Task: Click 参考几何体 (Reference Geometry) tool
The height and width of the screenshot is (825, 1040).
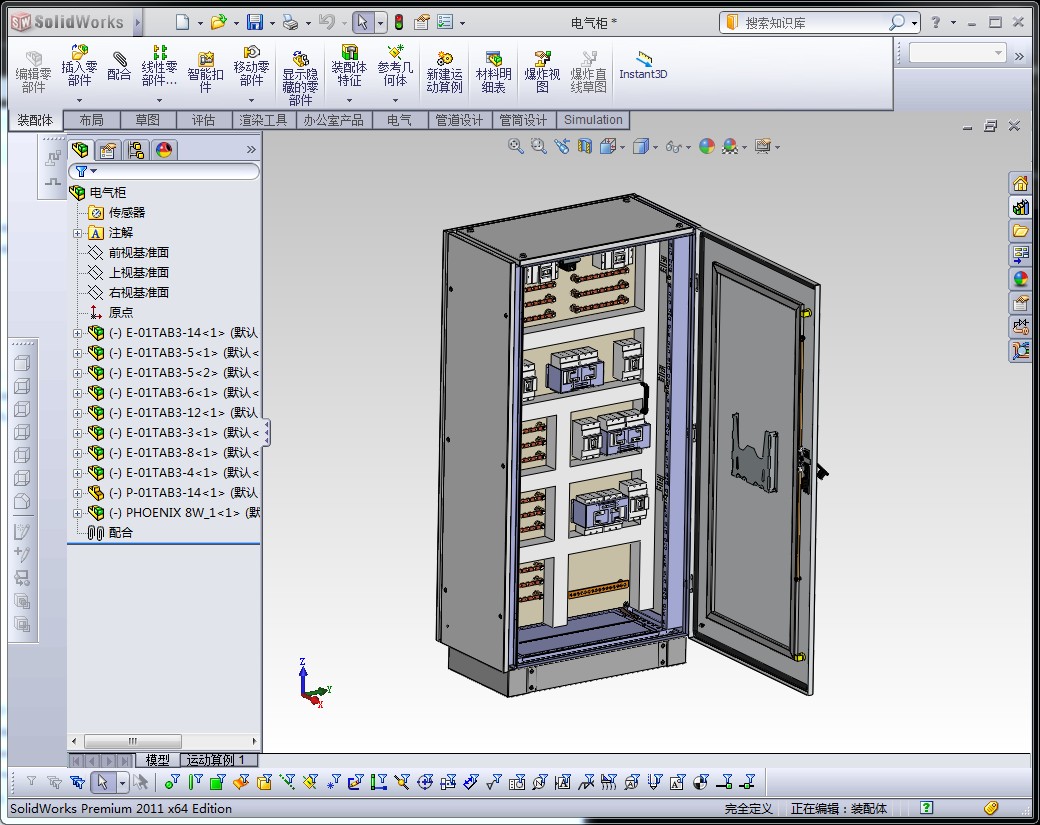Action: (395, 66)
